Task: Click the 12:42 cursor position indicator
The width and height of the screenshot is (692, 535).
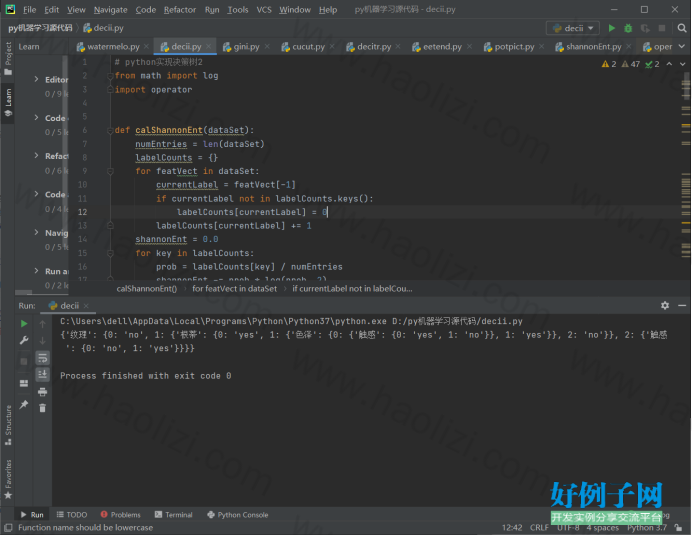Action: pos(512,527)
